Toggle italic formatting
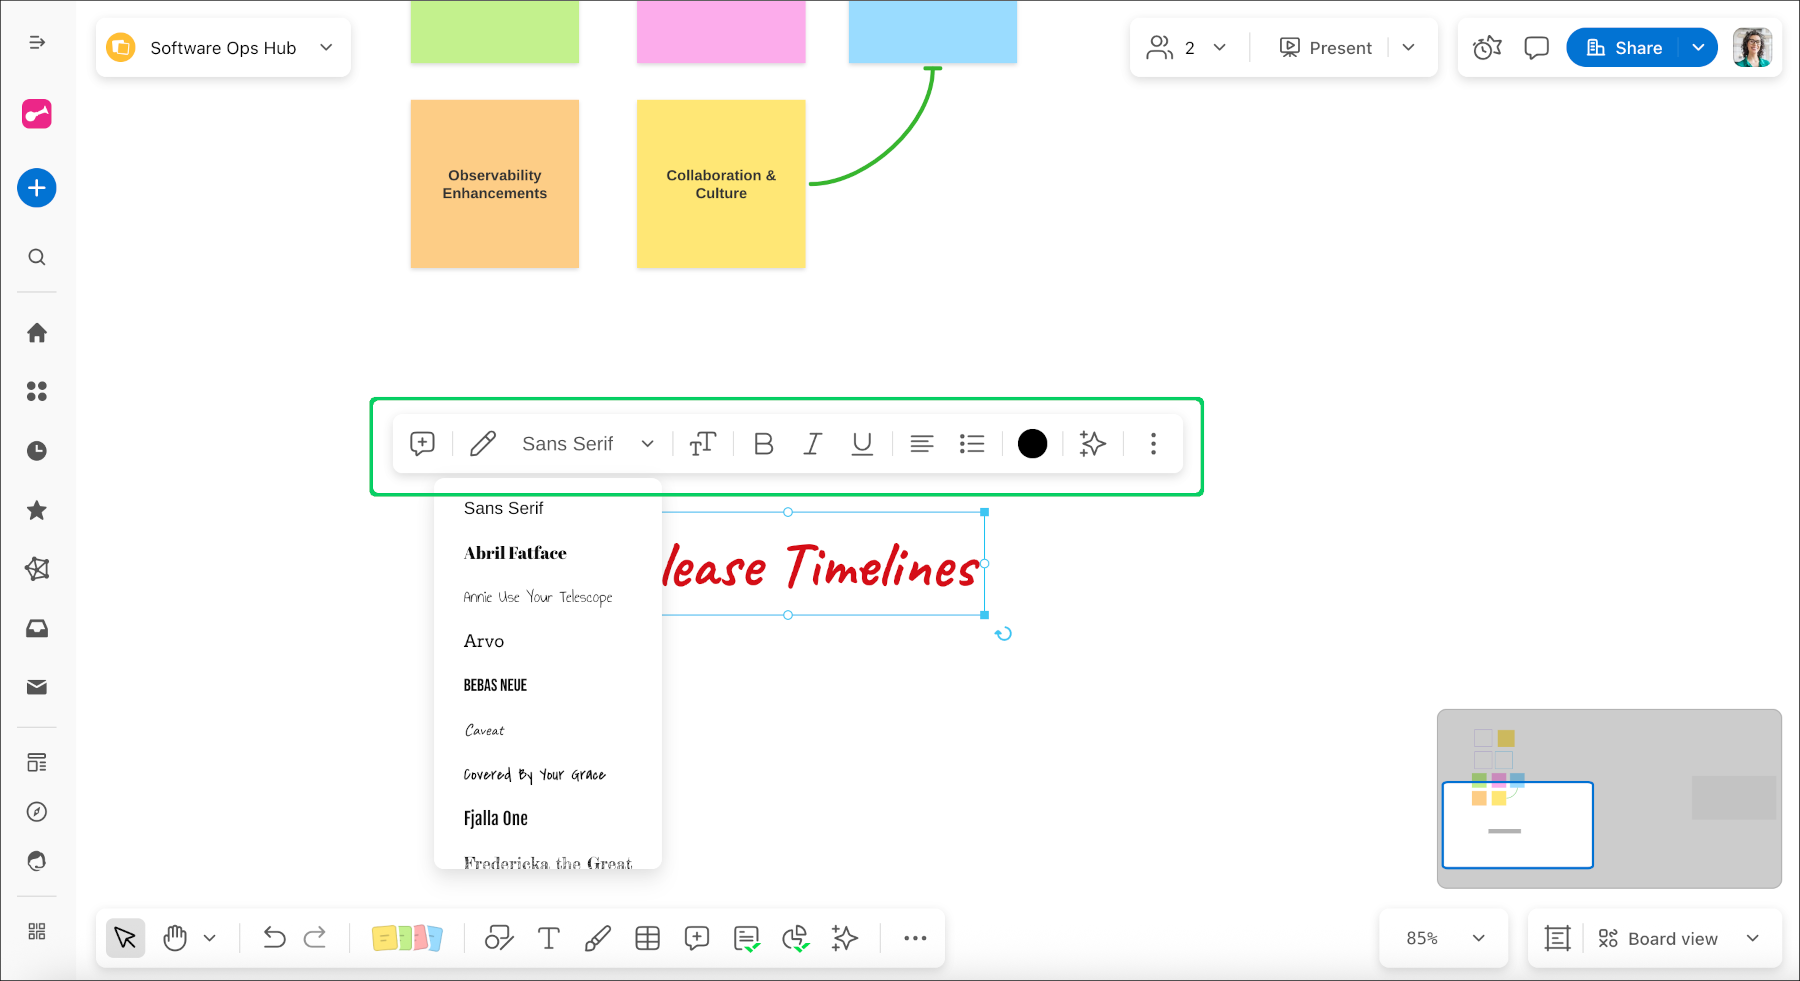The width and height of the screenshot is (1800, 981). coord(812,443)
